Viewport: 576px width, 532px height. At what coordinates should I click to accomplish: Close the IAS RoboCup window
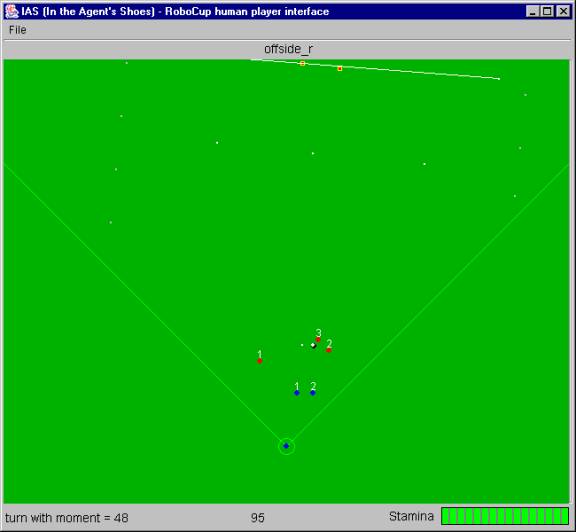point(563,11)
